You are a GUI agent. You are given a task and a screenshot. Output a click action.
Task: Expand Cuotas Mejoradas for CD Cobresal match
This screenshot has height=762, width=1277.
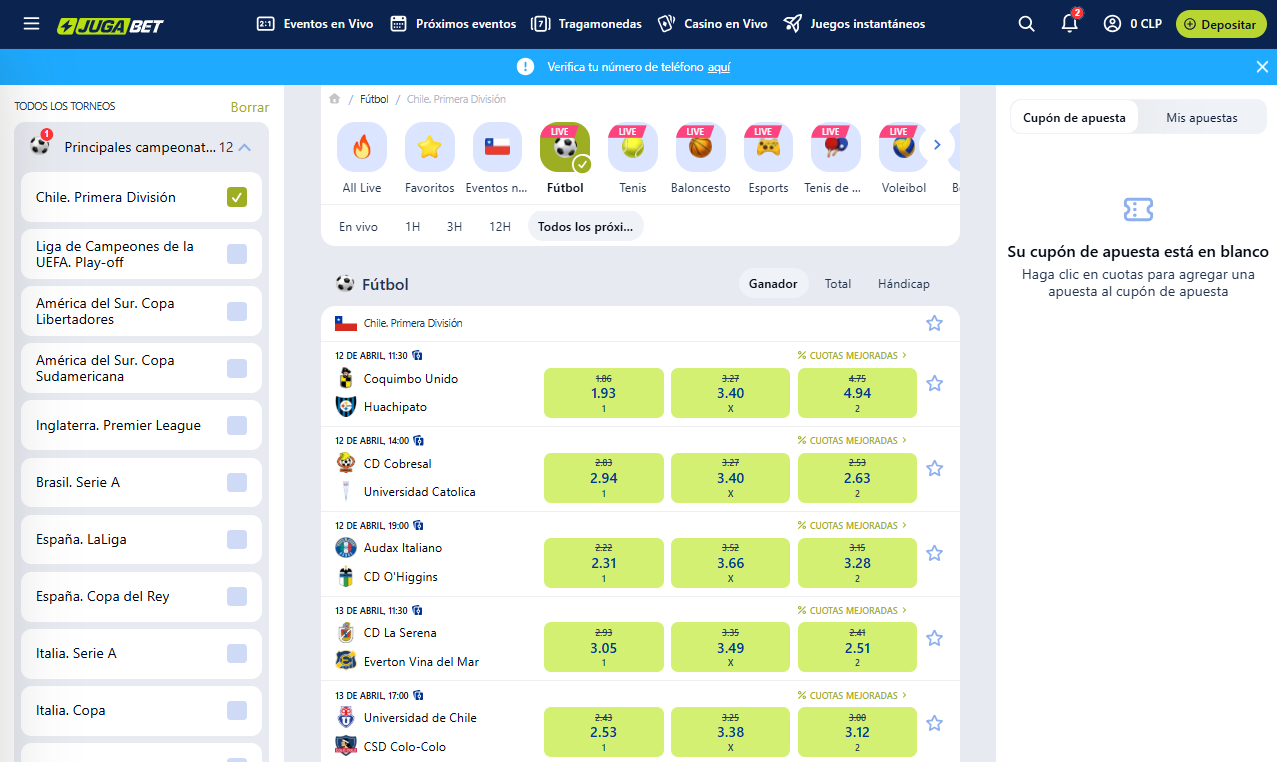[852, 440]
